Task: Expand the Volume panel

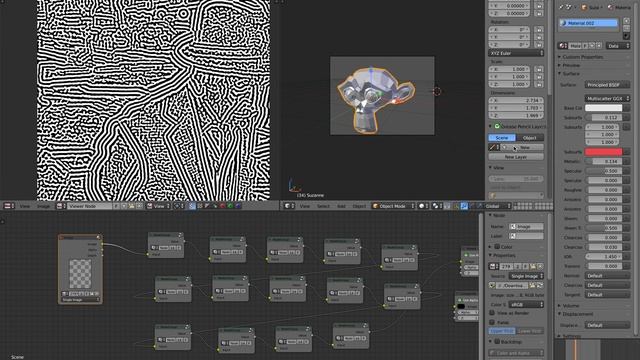Action: pos(570,305)
